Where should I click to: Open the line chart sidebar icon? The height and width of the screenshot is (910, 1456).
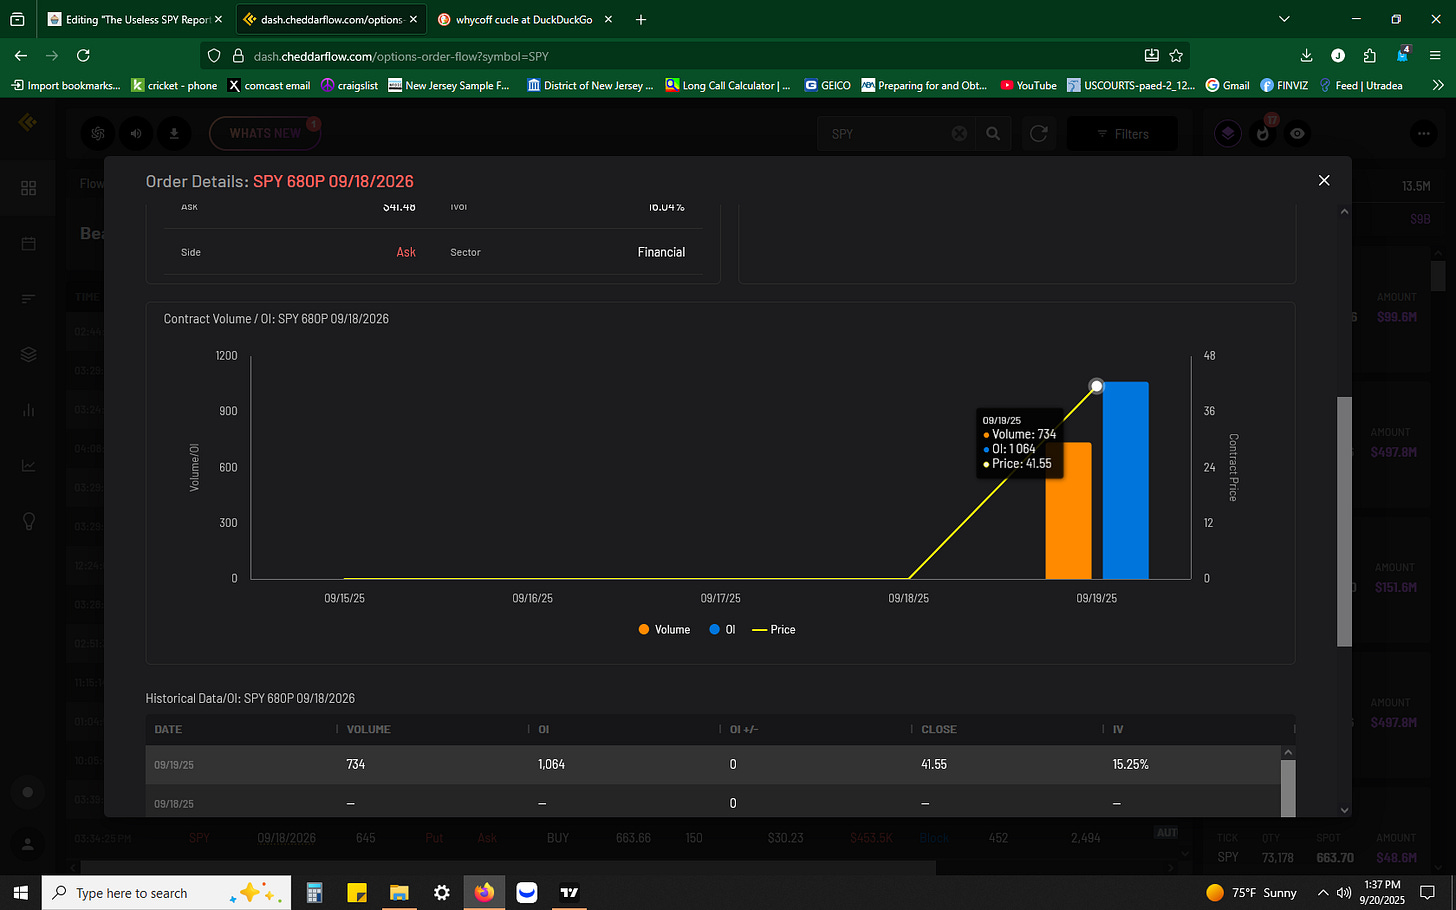coord(28,465)
